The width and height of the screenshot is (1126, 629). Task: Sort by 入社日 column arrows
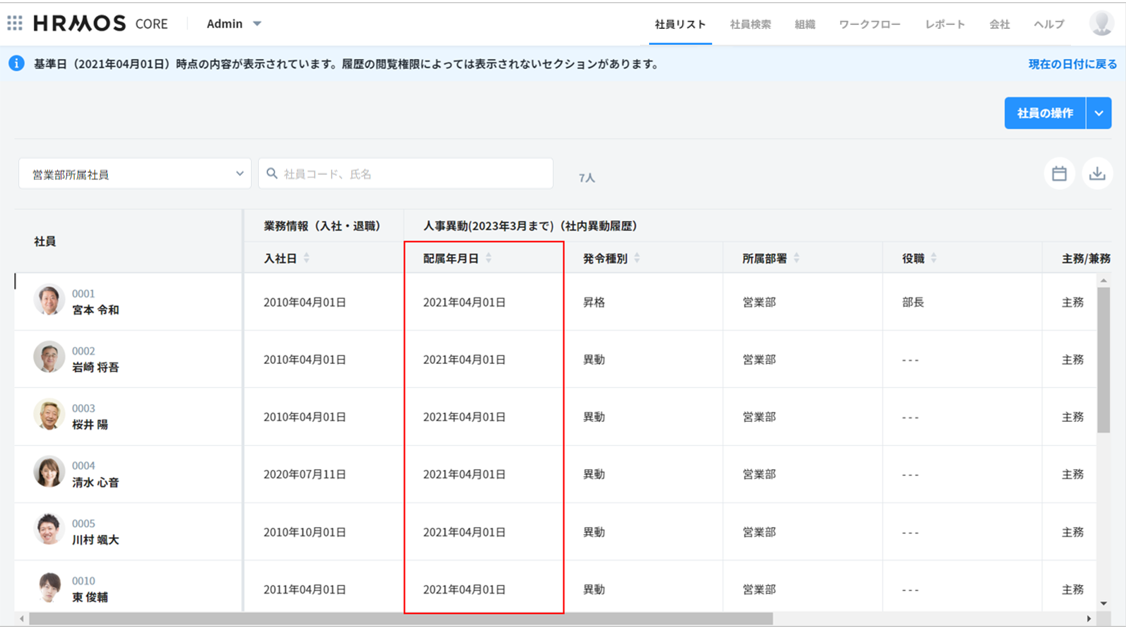click(x=307, y=258)
